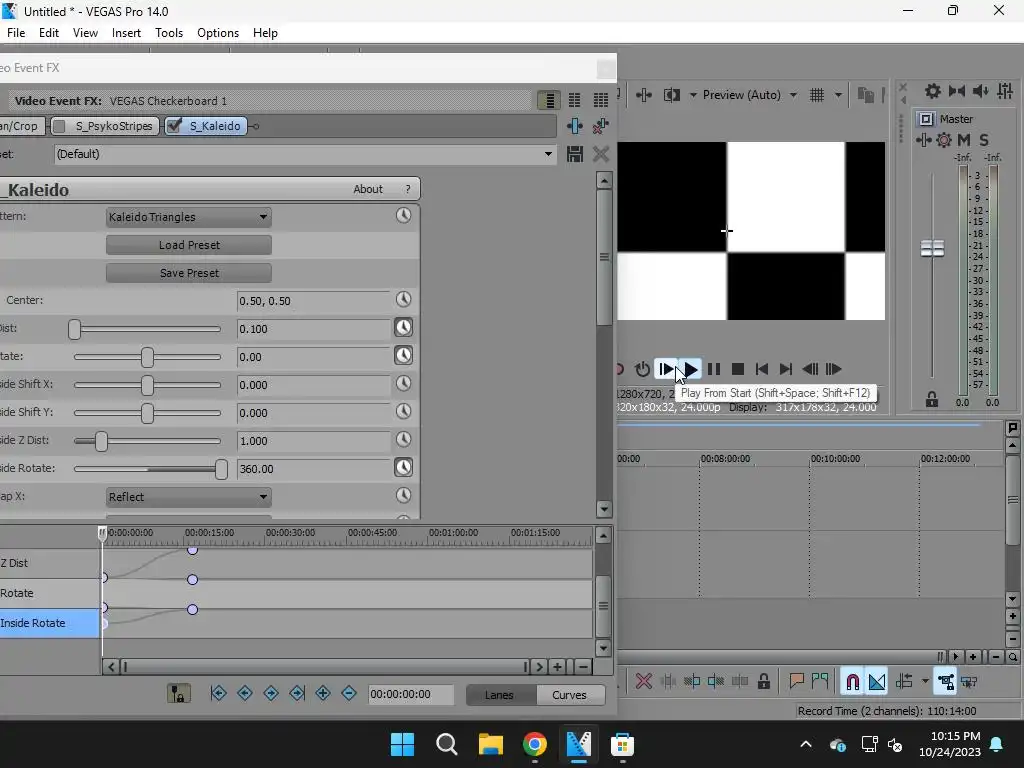Viewport: 1024px width, 768px height.
Task: Open the View menu
Action: pyautogui.click(x=86, y=33)
